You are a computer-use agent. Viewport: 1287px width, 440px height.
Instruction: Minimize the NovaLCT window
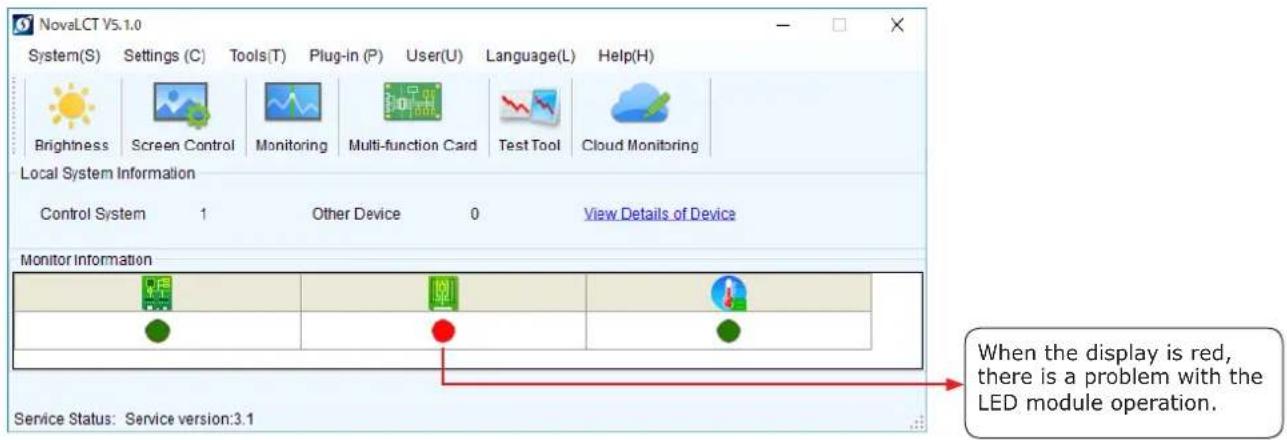tap(784, 25)
